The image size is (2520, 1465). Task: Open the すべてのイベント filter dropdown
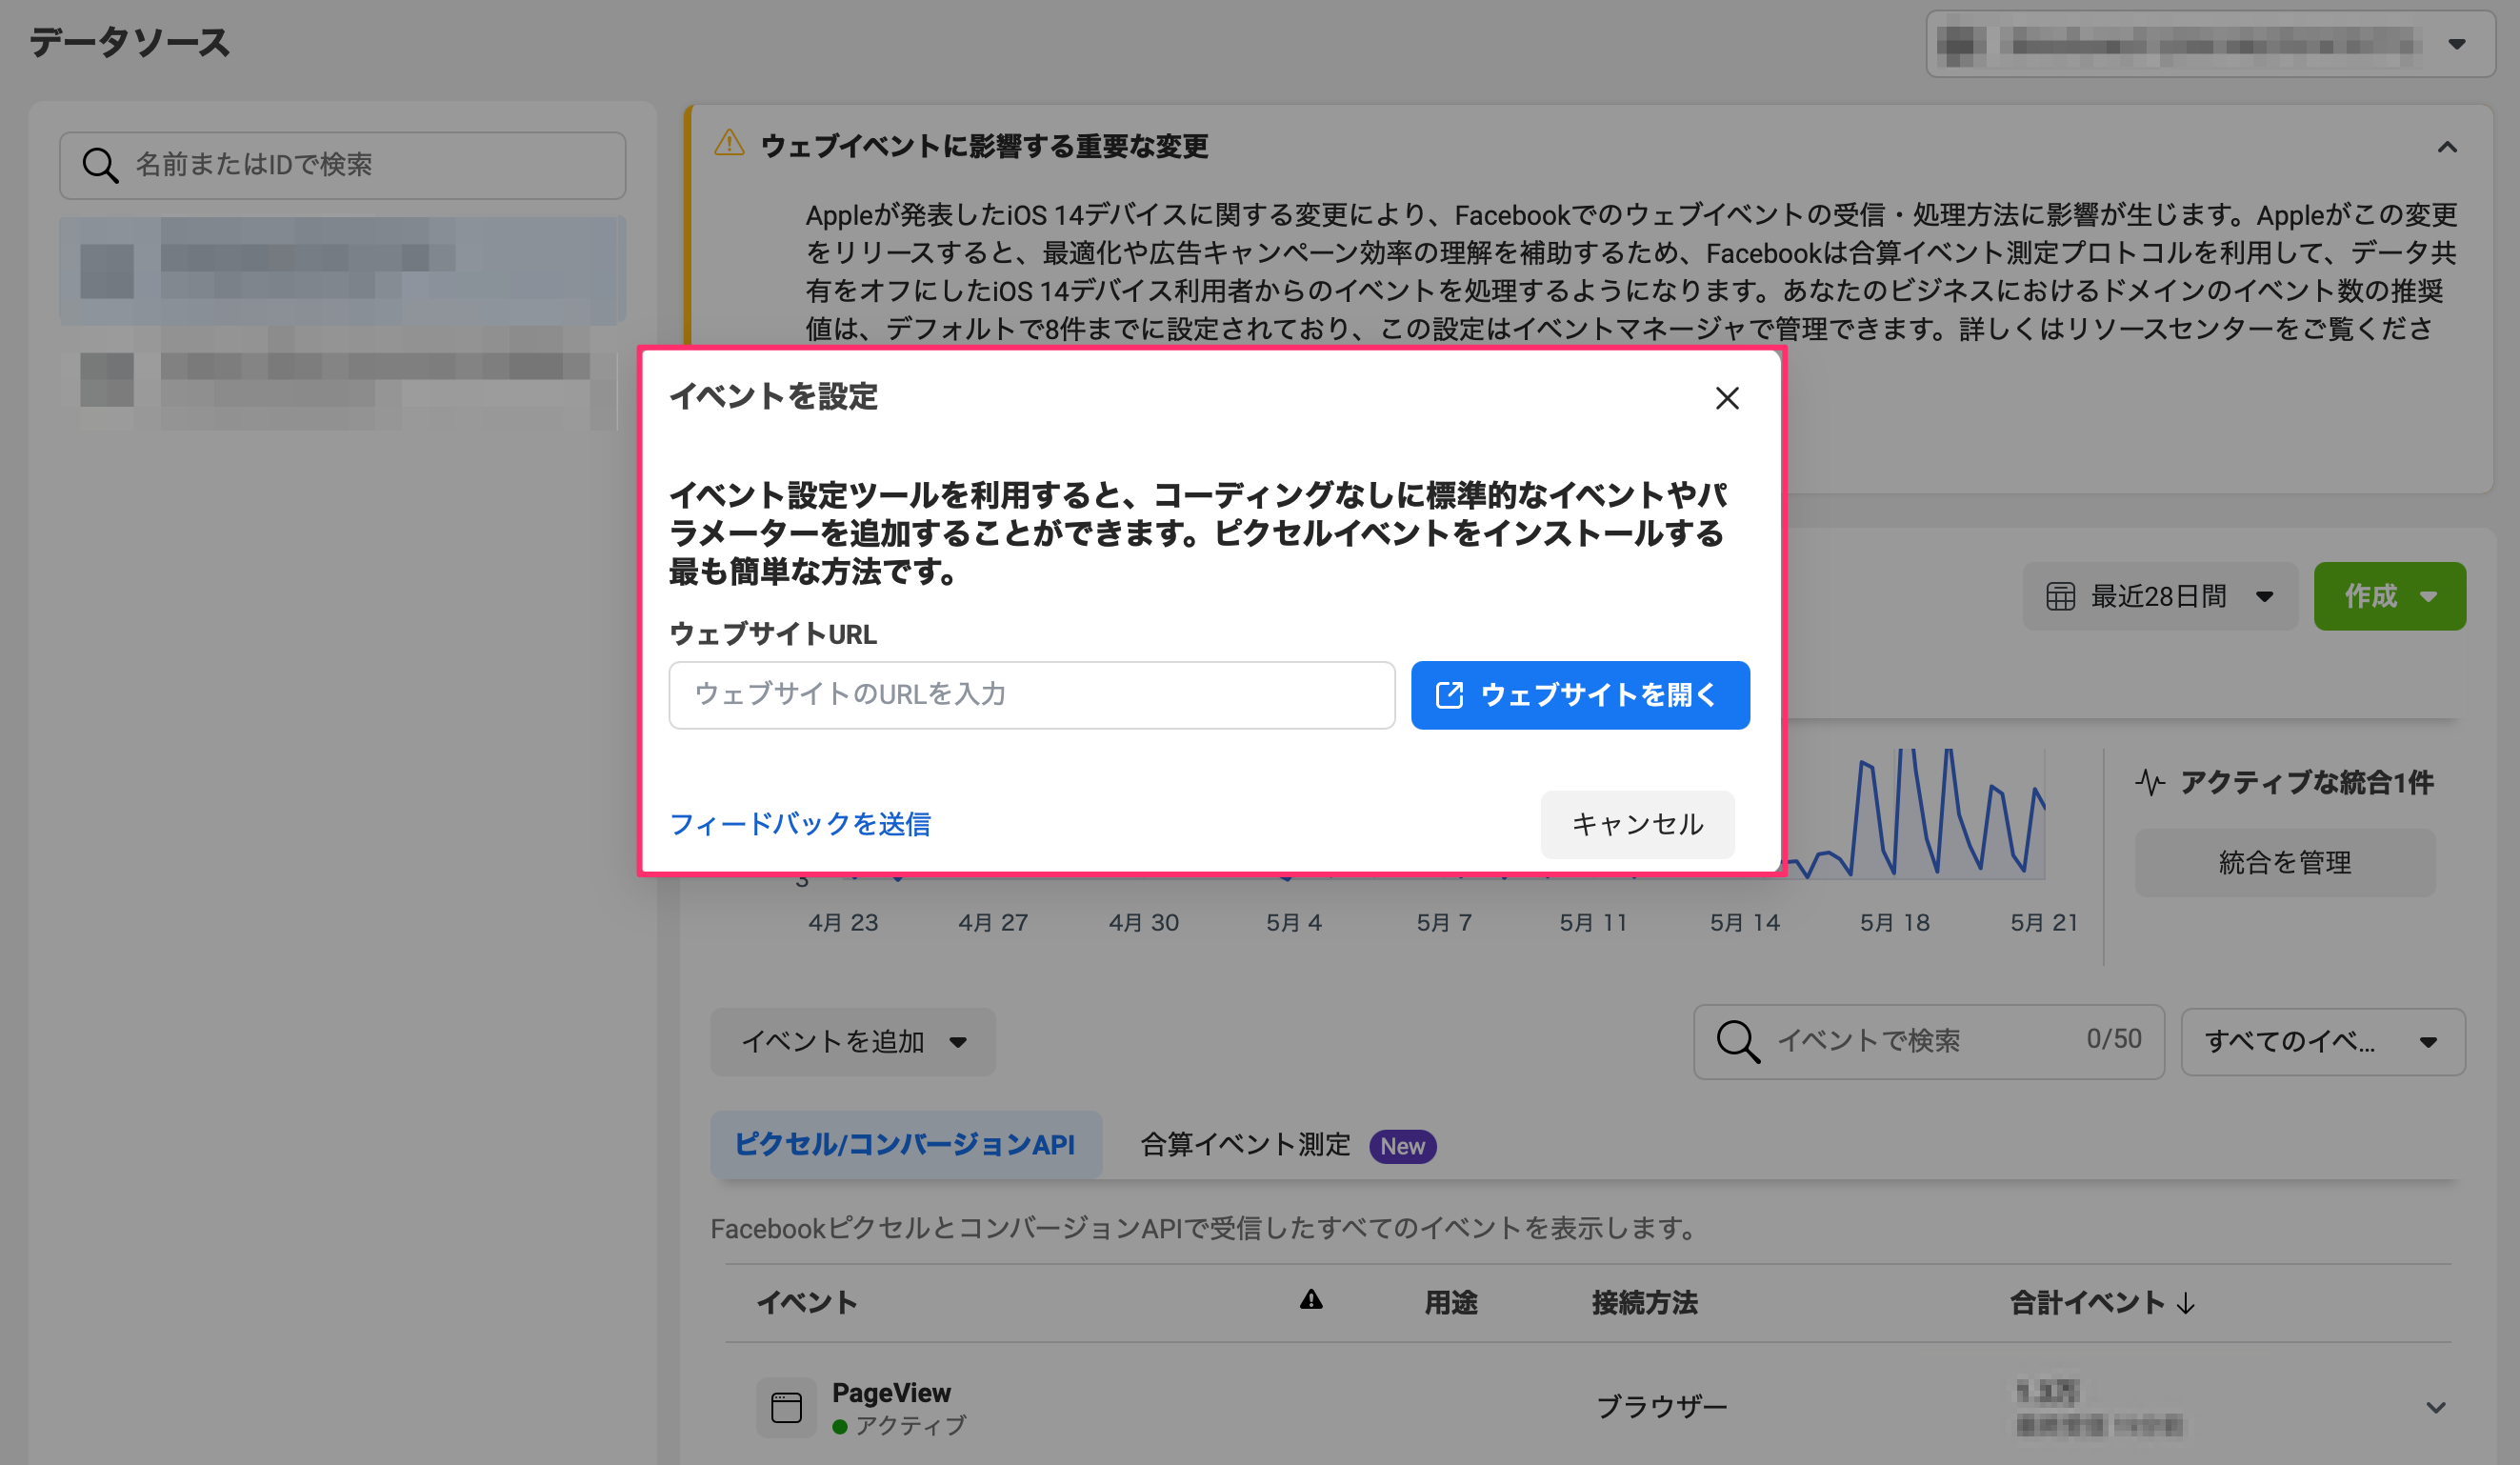[x=2321, y=1042]
